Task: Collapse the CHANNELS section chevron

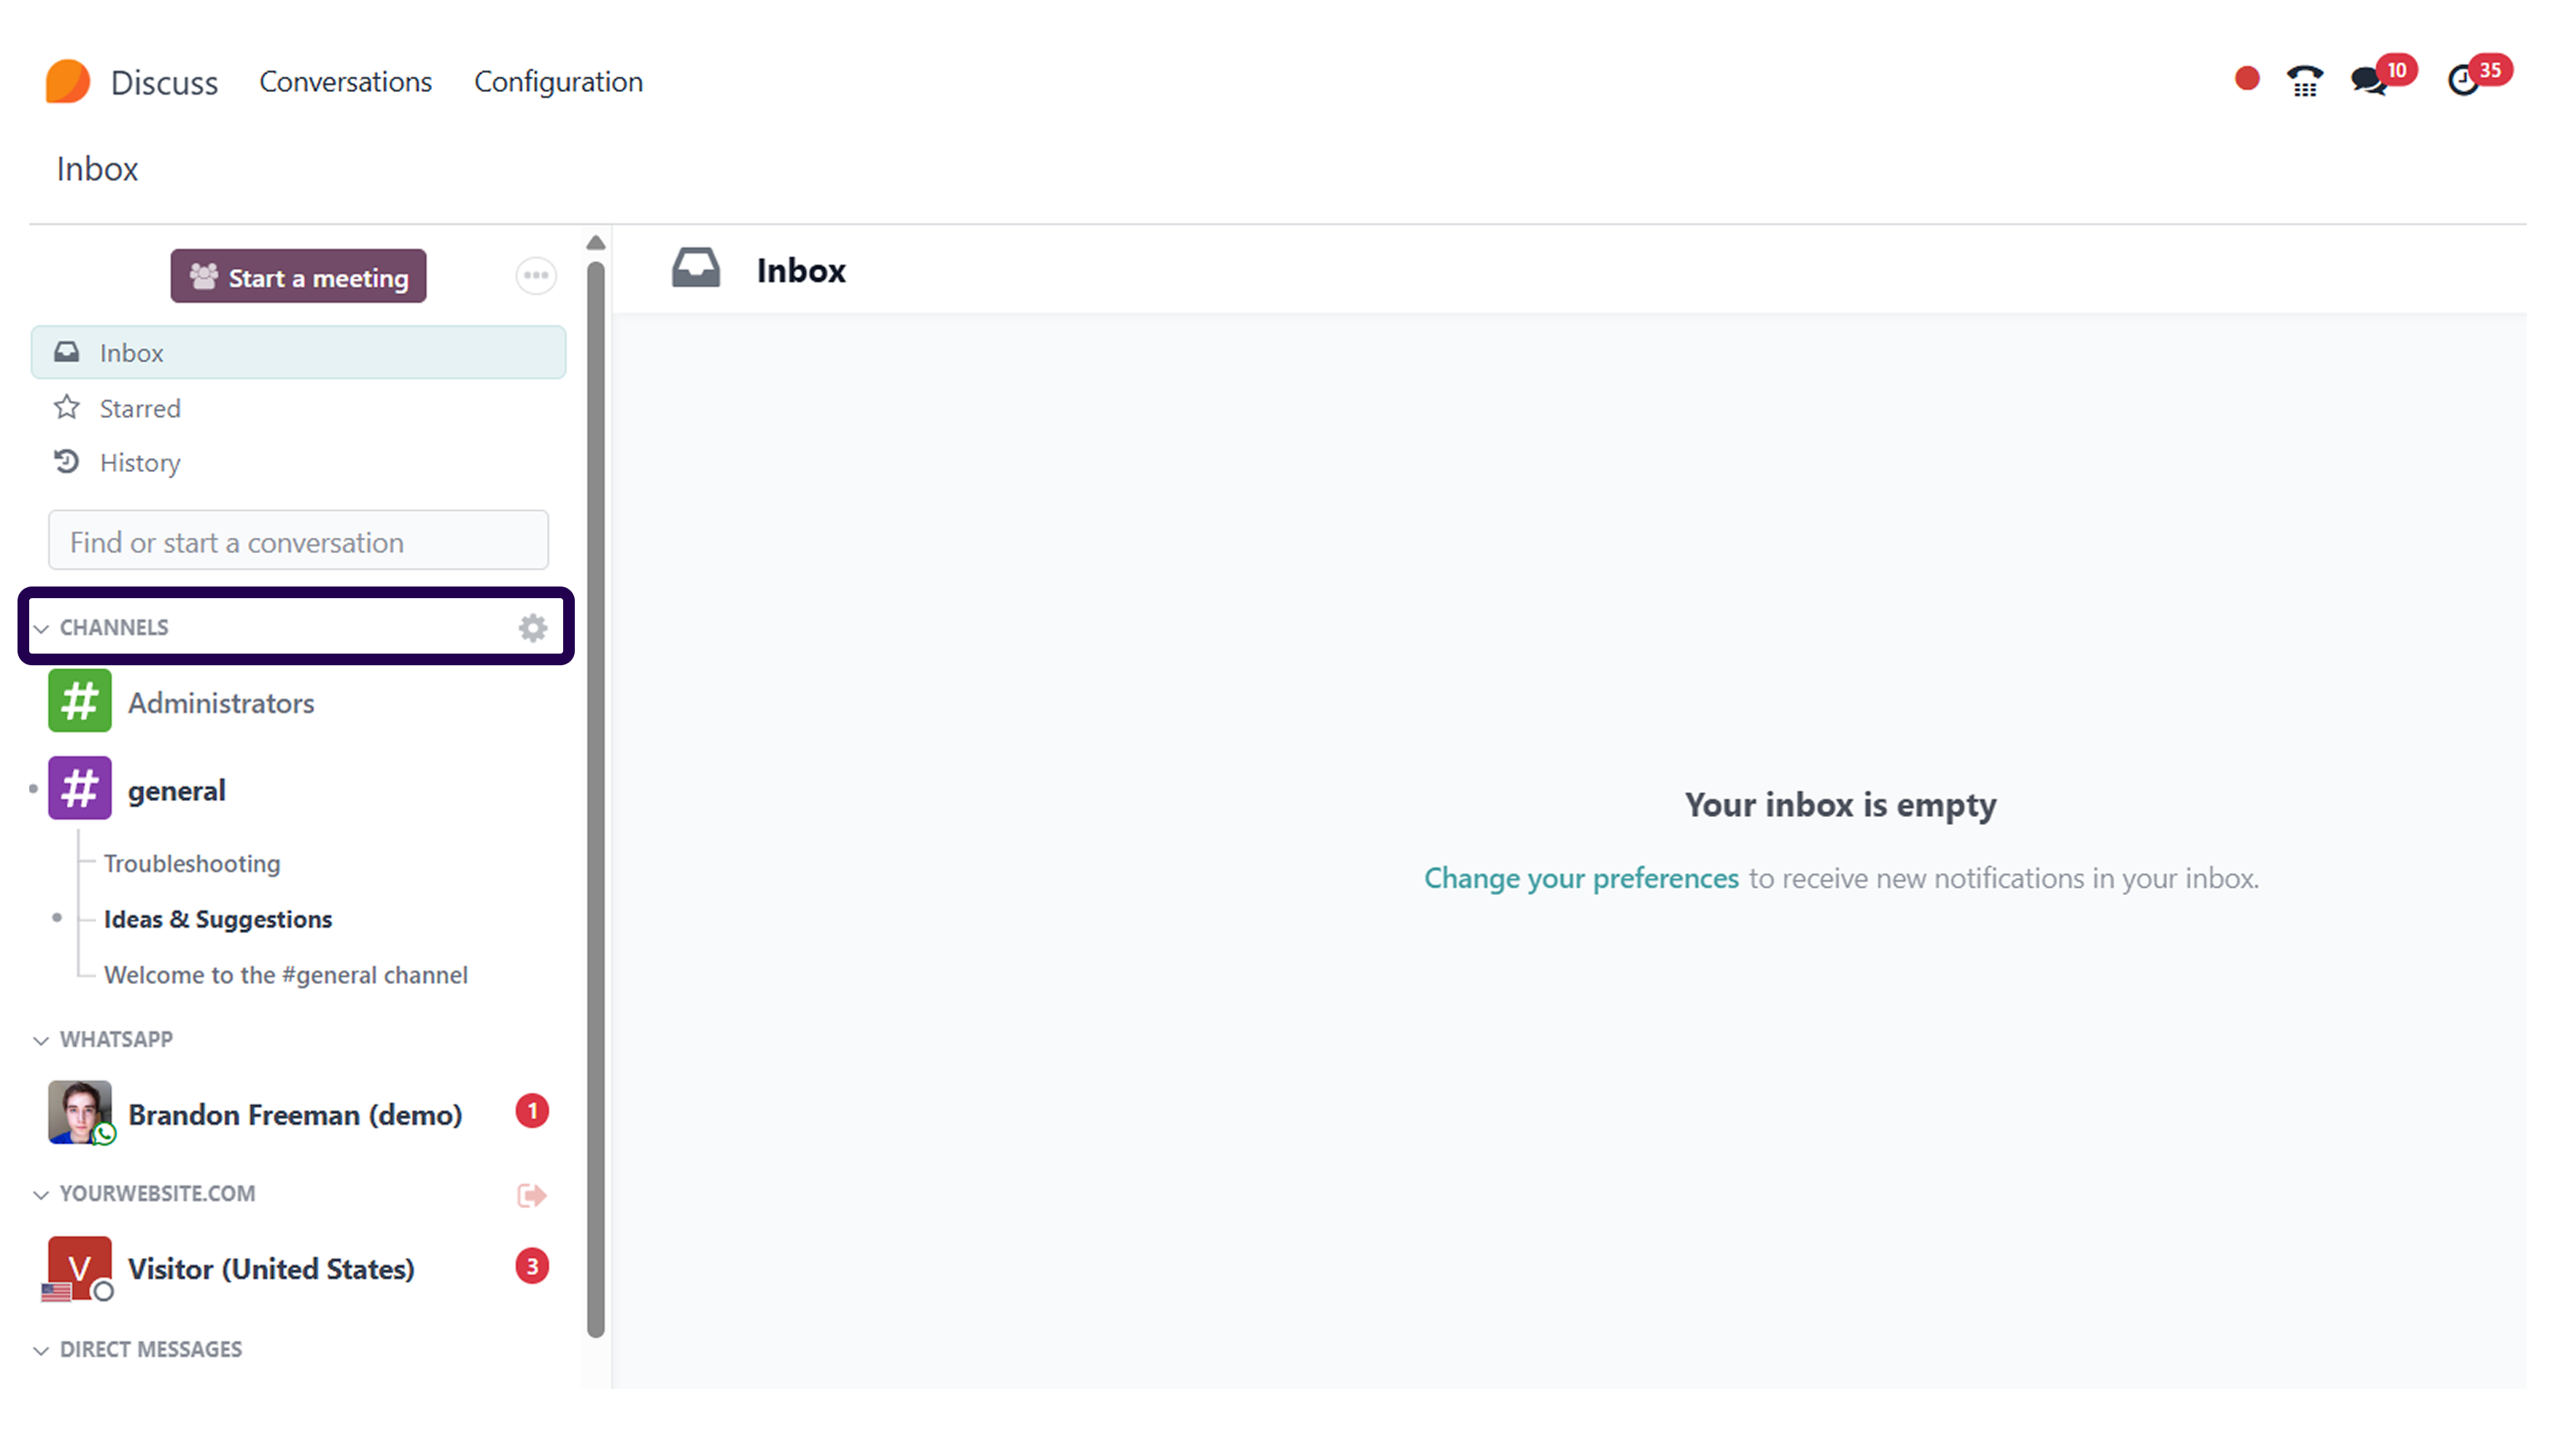Action: 41,628
